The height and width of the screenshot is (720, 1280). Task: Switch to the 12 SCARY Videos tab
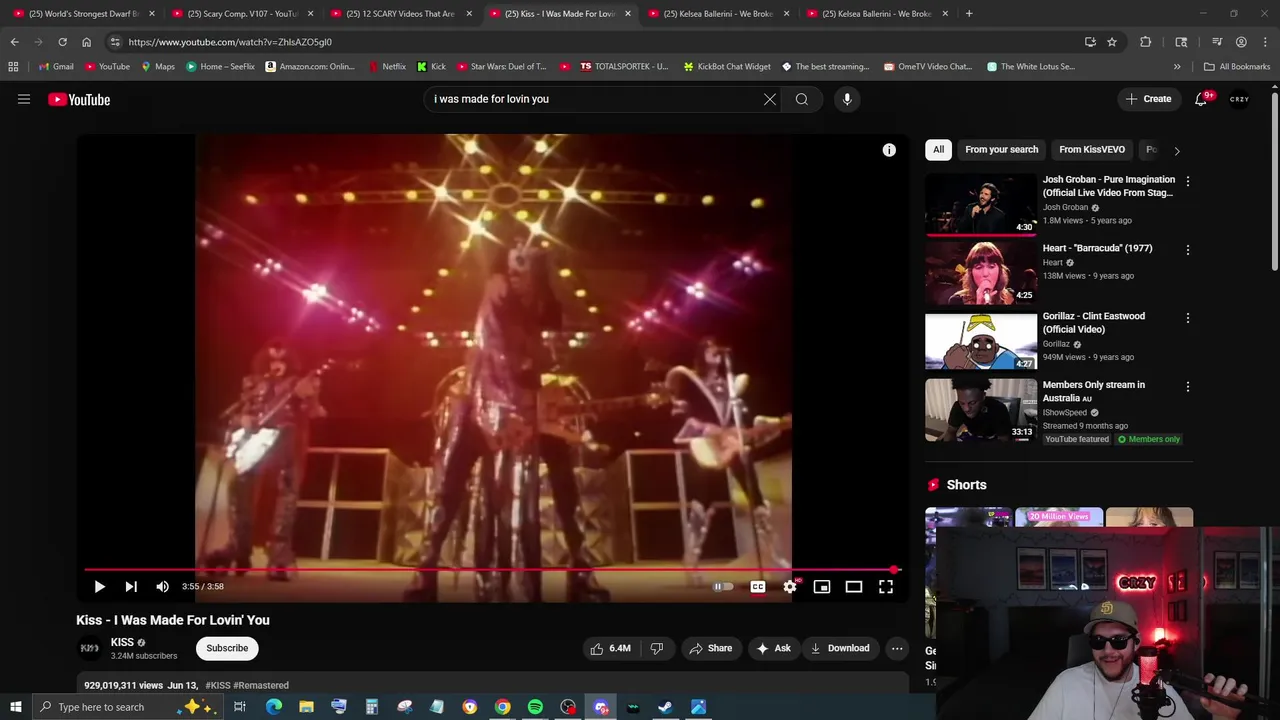pyautogui.click(x=400, y=14)
